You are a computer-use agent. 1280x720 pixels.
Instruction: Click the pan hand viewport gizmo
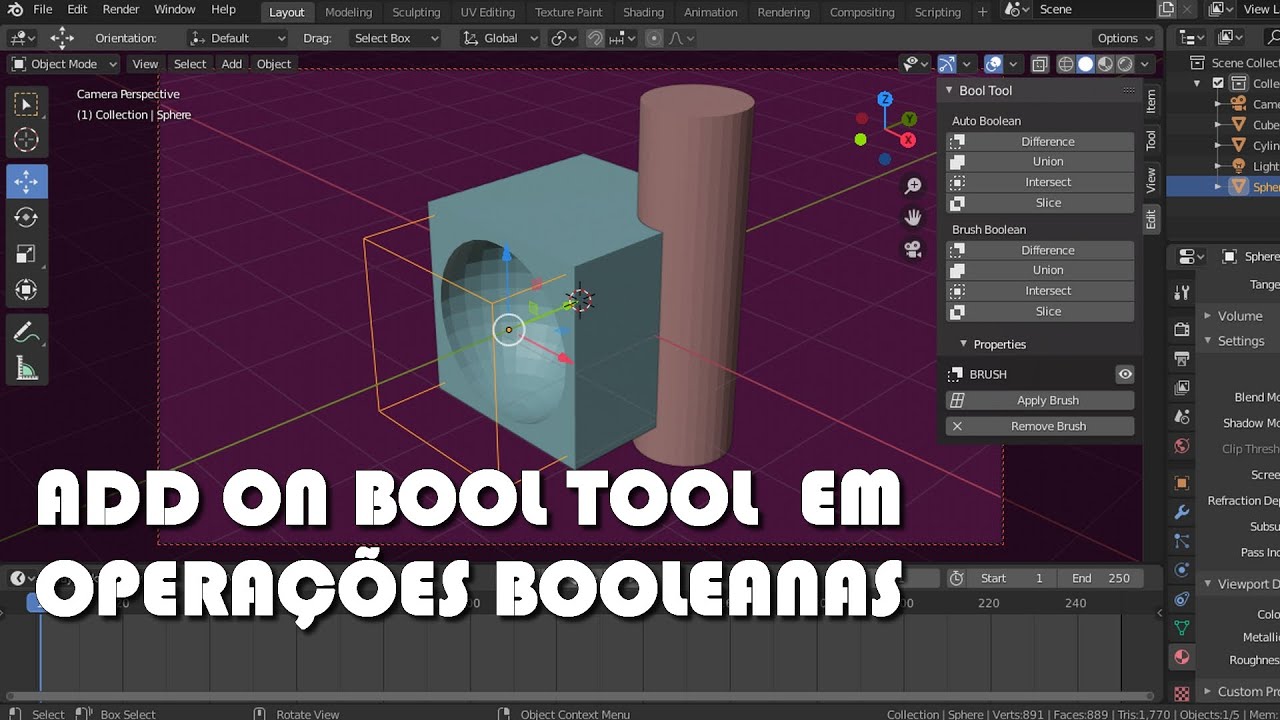tap(913, 217)
